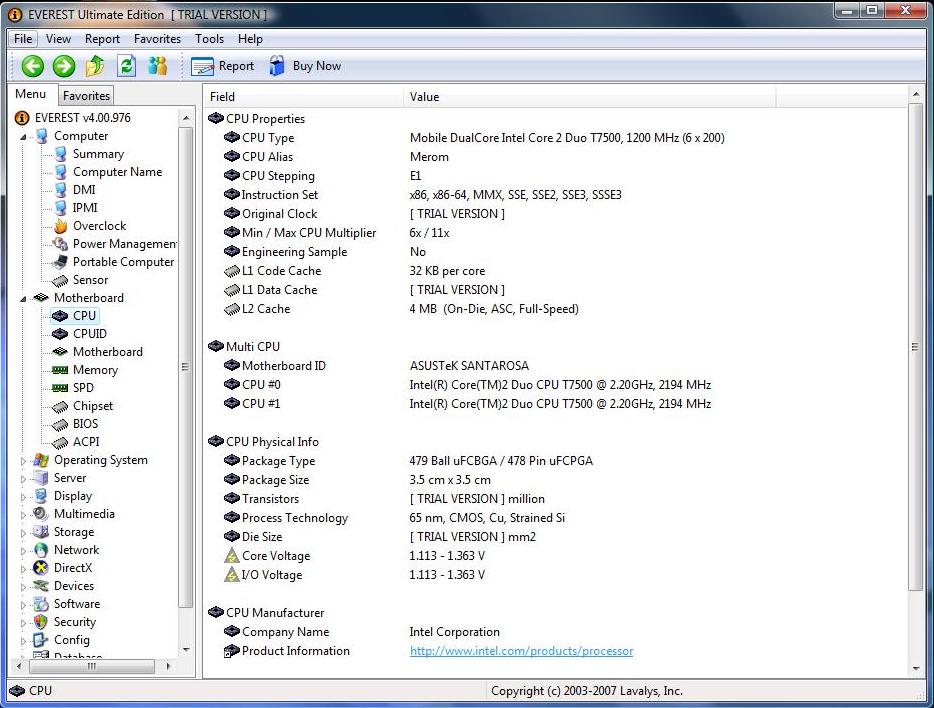Select the Portable Computer laptop icon
This screenshot has height=708, width=934.
tap(60, 262)
